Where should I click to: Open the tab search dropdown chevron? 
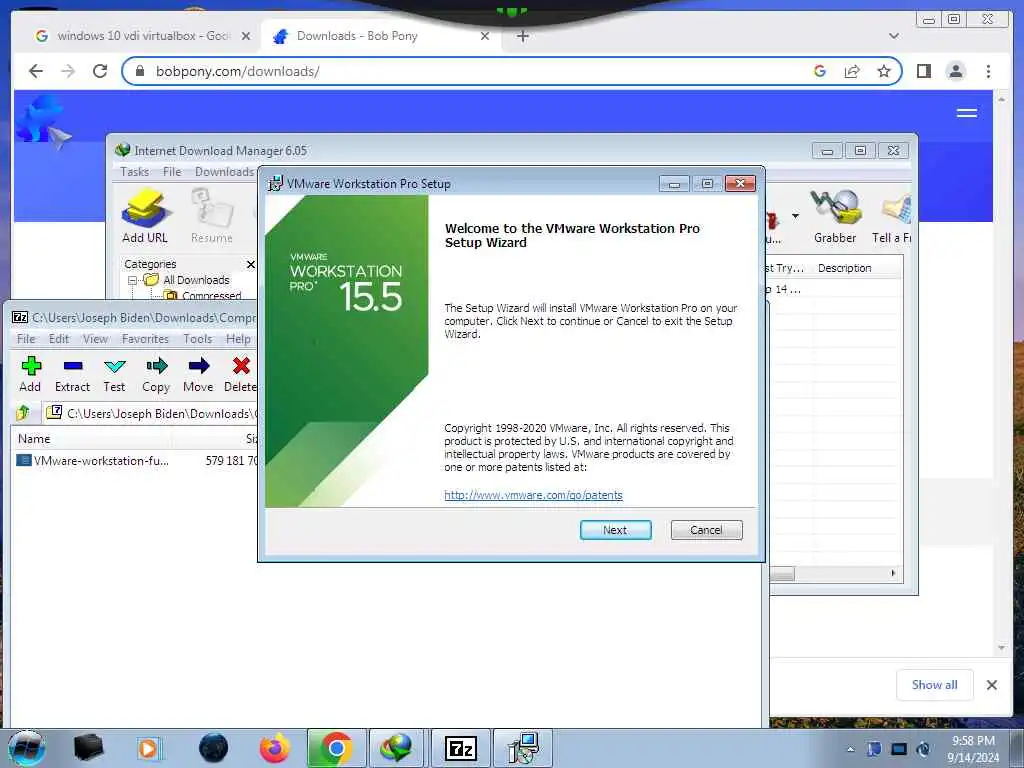click(894, 36)
